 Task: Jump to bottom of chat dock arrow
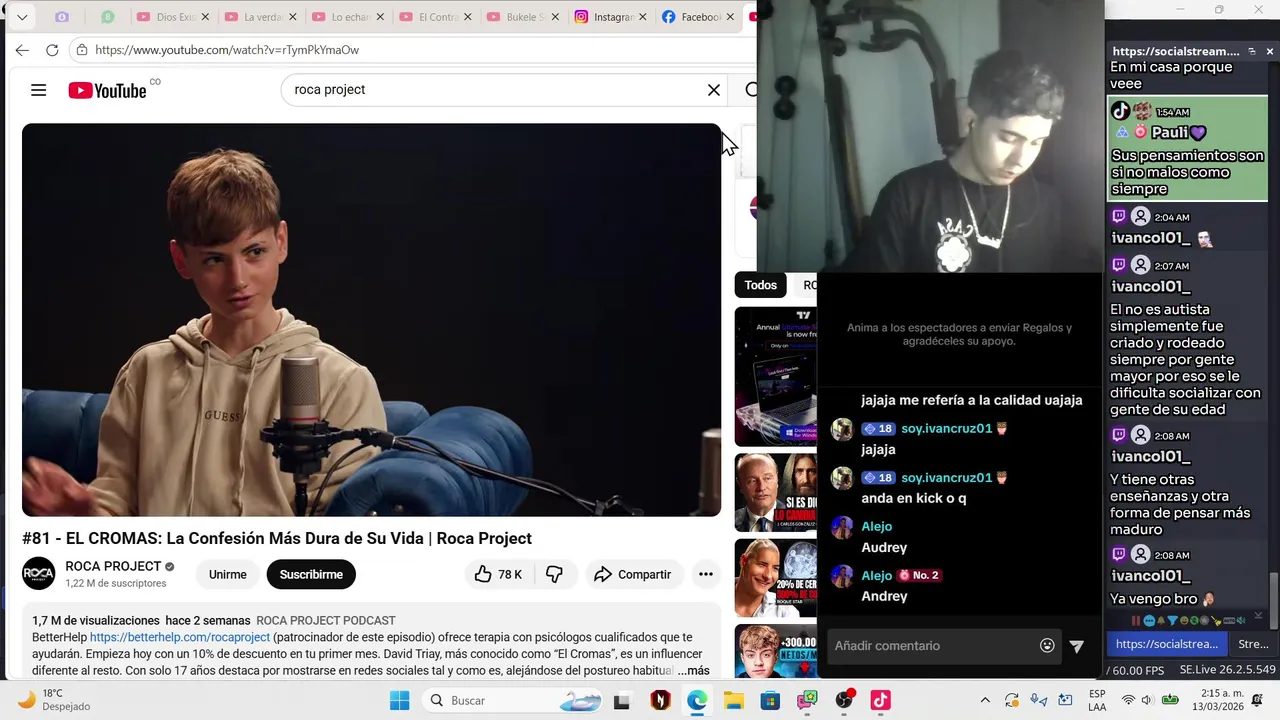coord(1258,615)
